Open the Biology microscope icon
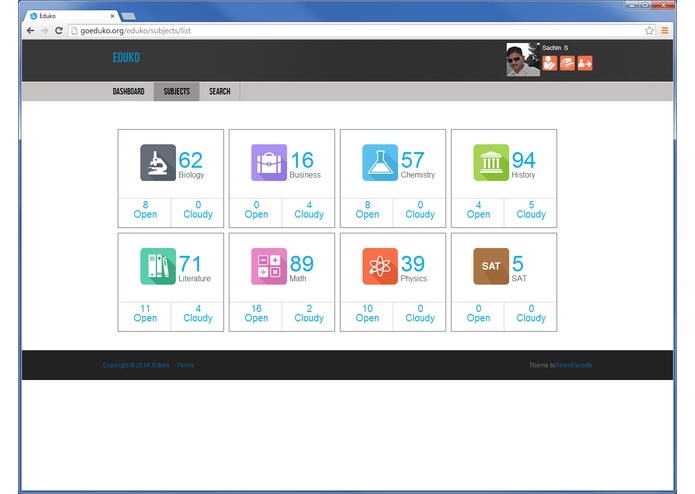The width and height of the screenshot is (695, 494). [158, 163]
